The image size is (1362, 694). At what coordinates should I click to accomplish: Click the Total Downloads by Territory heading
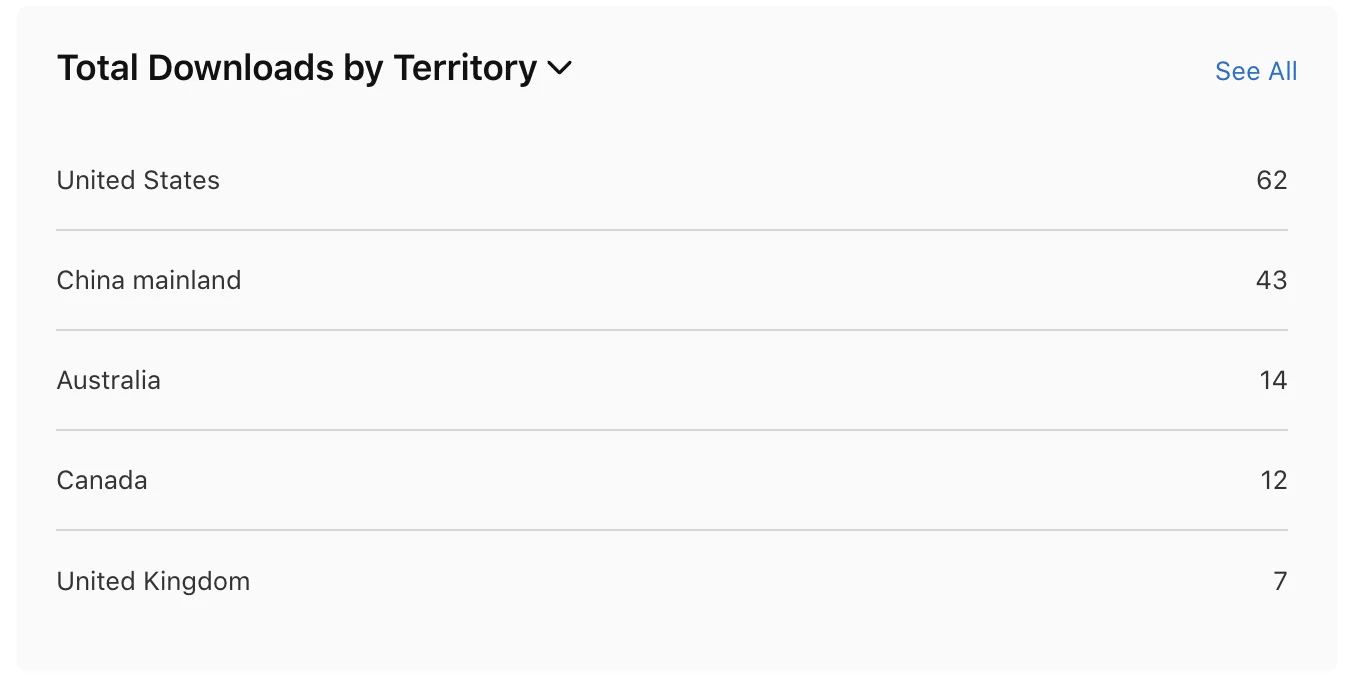click(297, 68)
